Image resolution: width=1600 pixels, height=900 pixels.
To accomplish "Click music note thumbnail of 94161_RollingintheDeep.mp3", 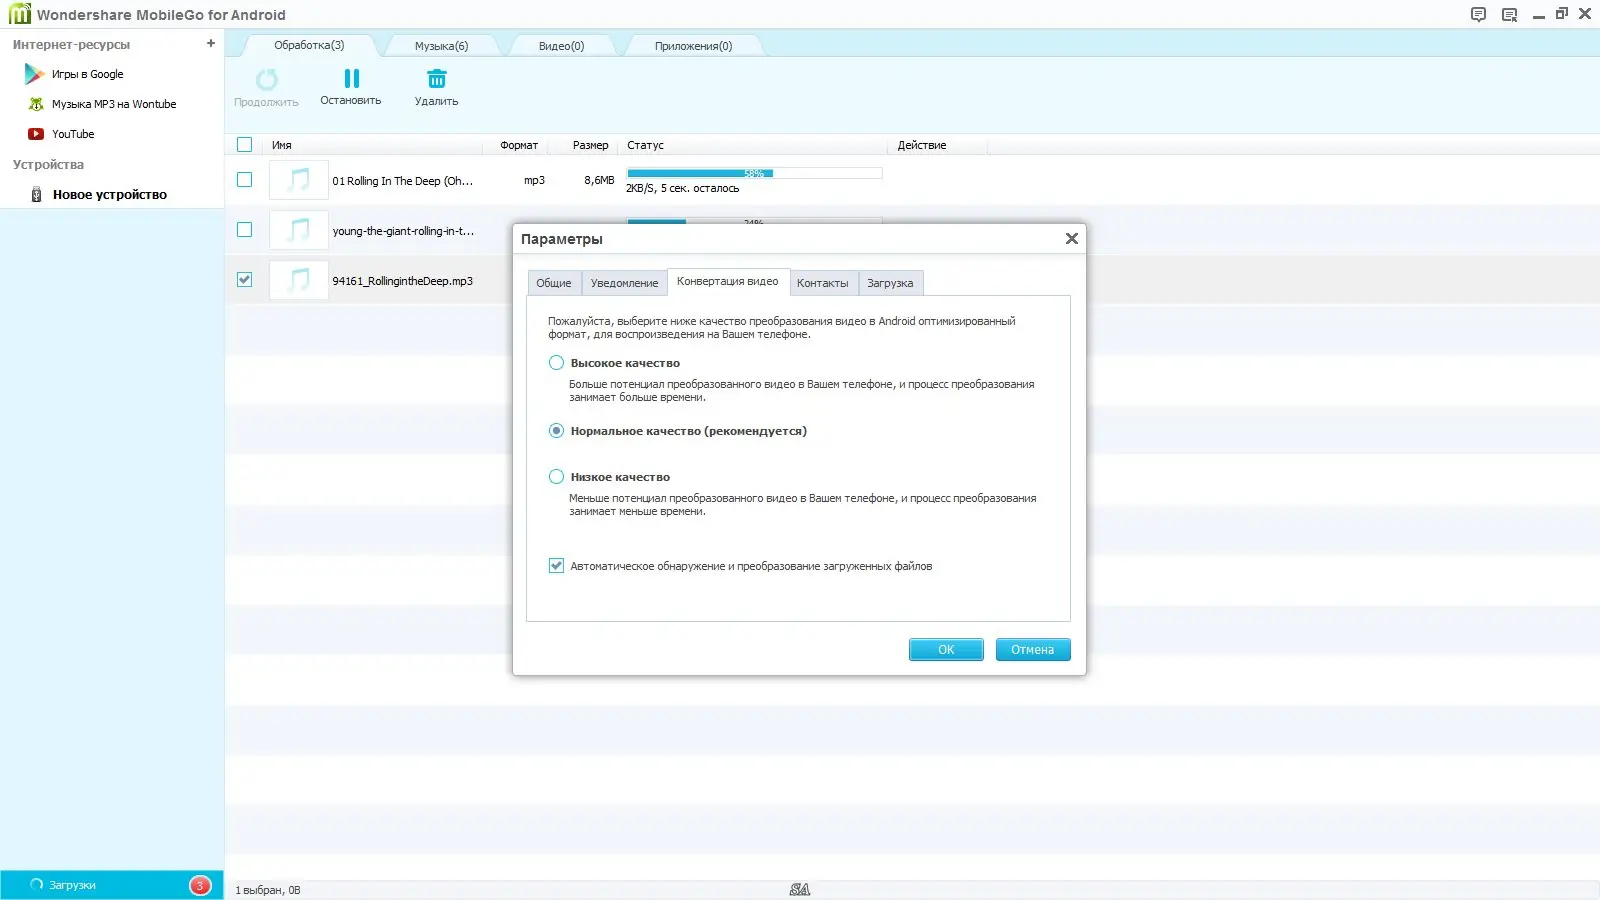I will 299,280.
